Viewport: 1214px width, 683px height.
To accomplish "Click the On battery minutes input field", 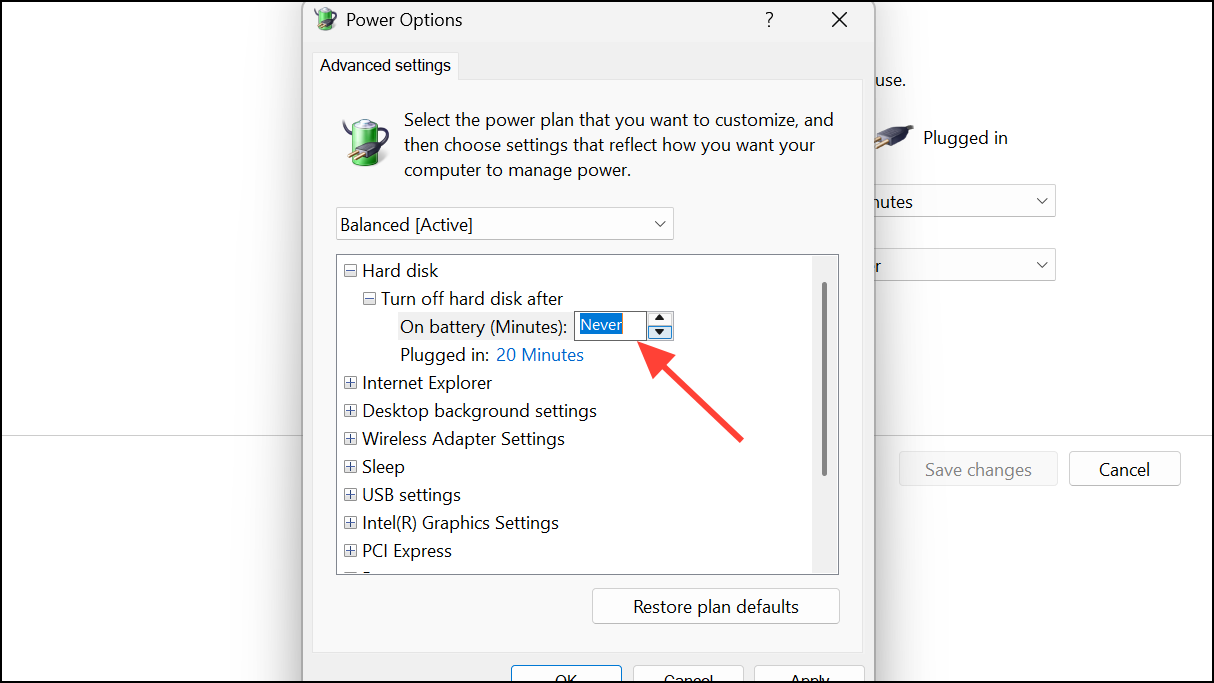I will pos(610,325).
